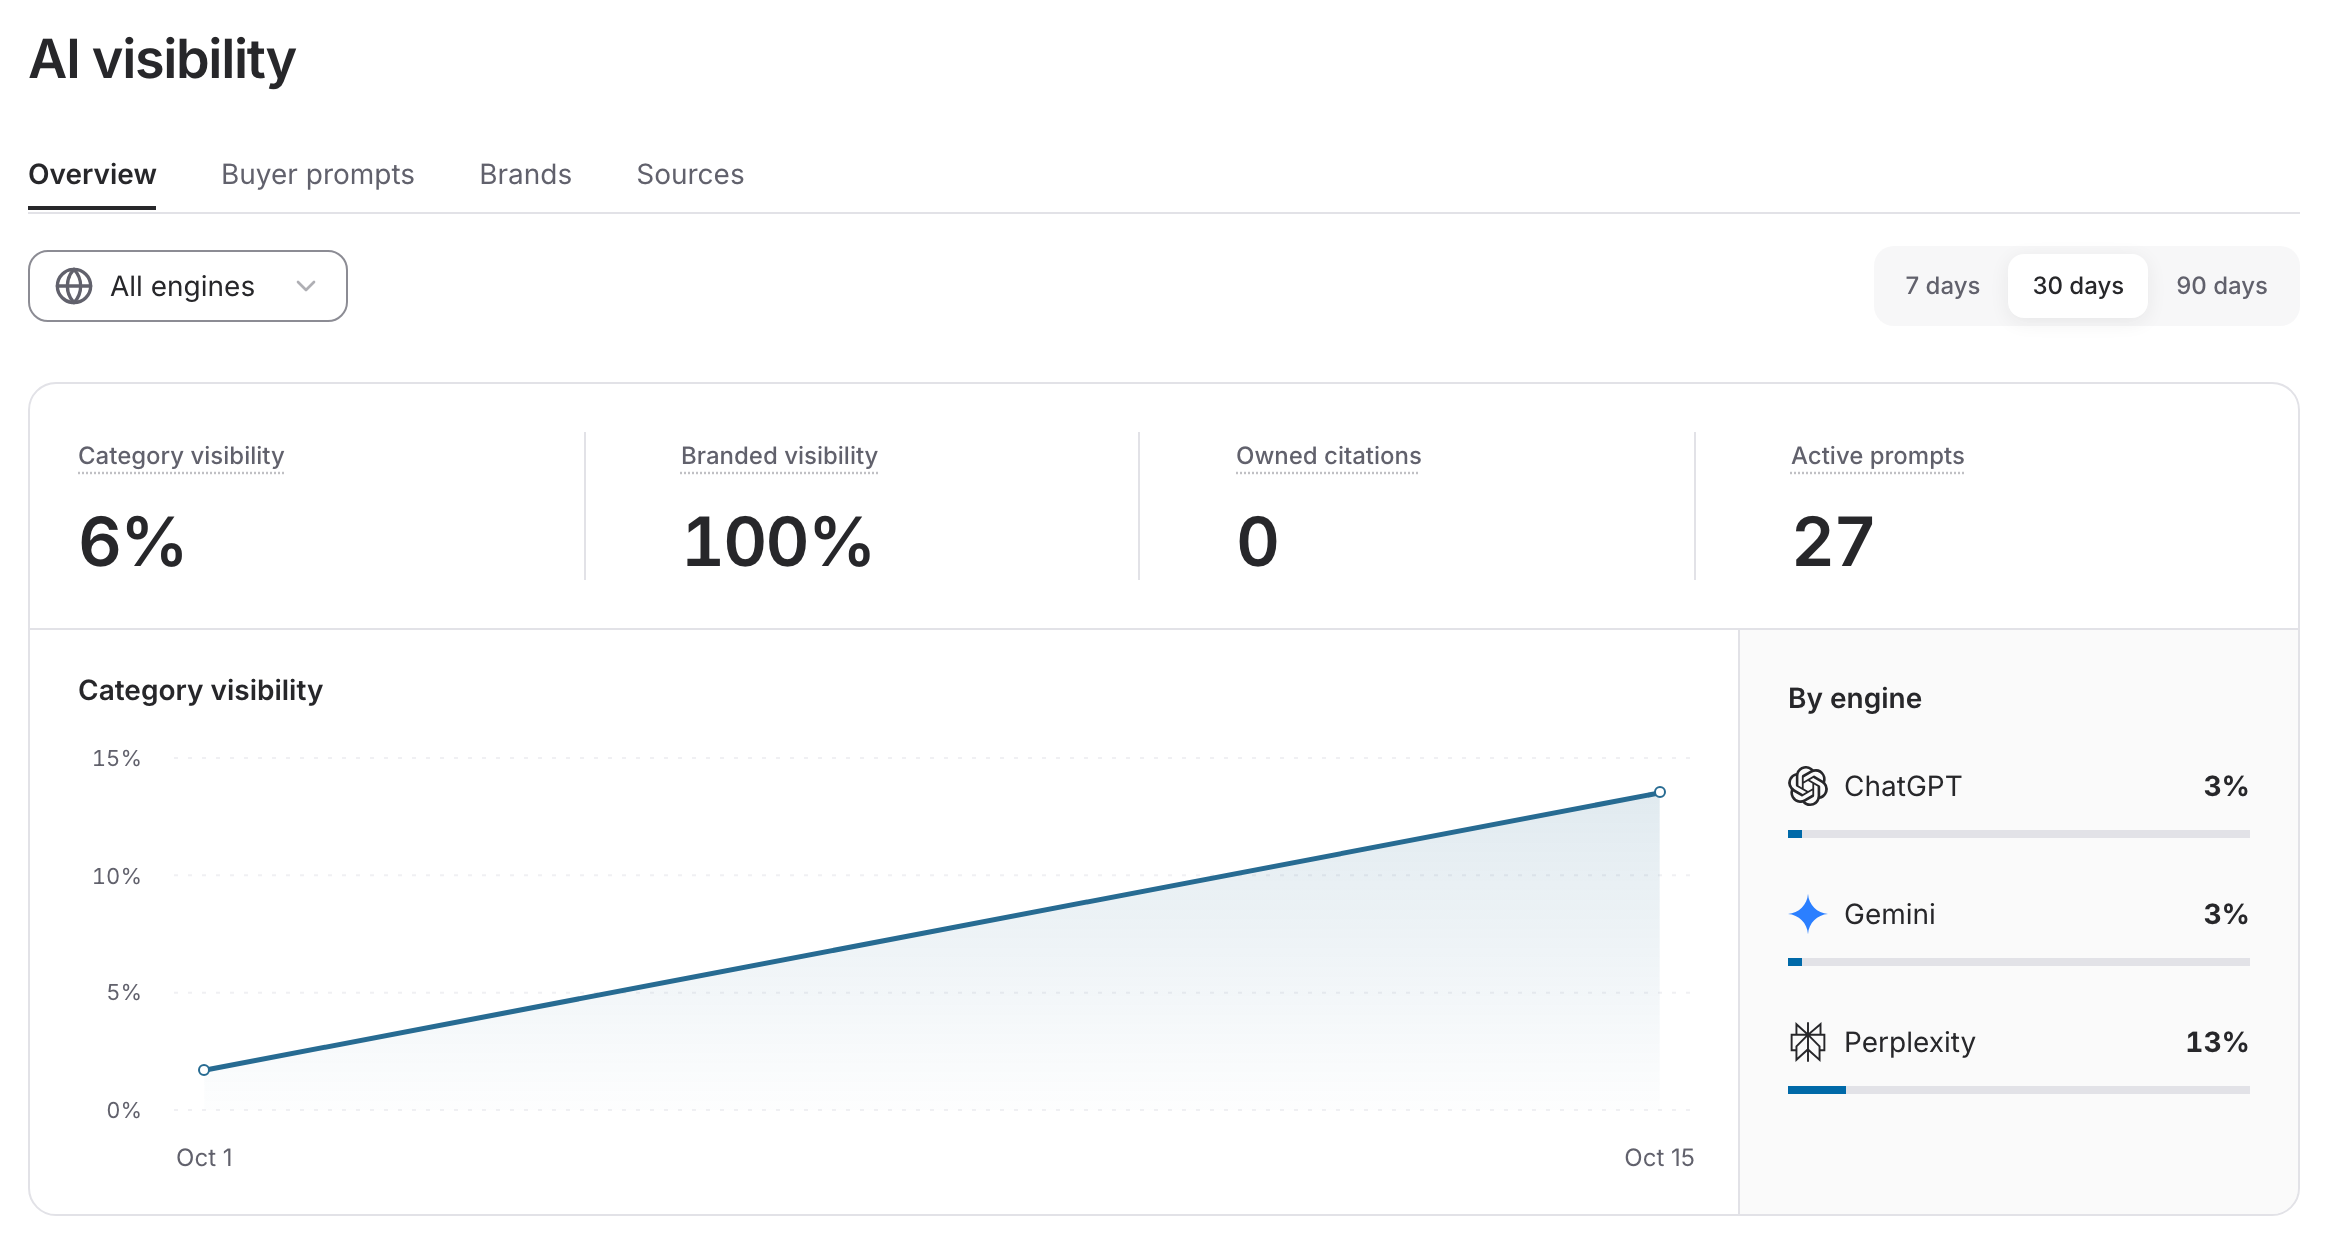Click the 27 active prompts value
This screenshot has height=1240, width=2340.
1833,542
